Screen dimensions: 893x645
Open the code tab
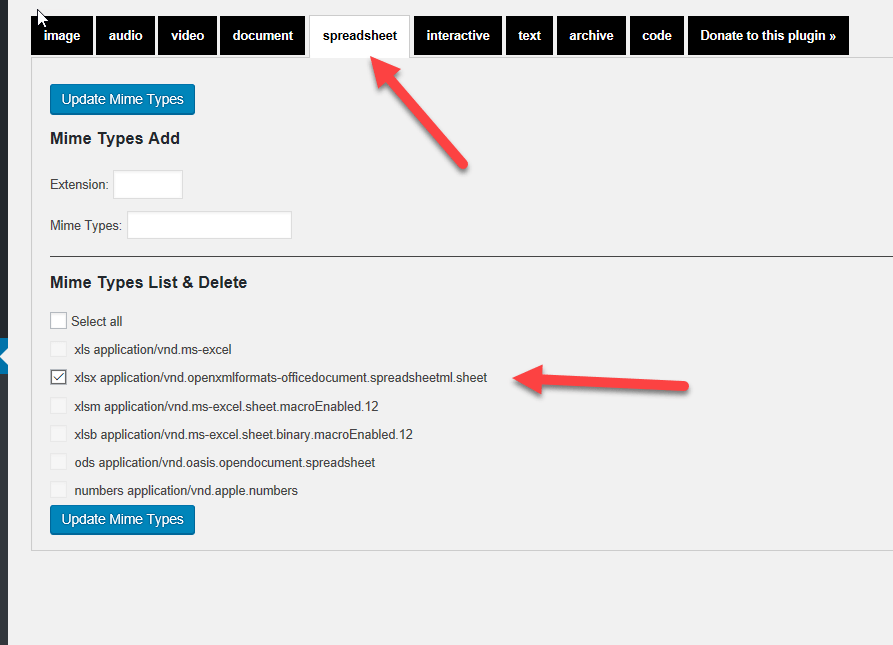pos(657,36)
